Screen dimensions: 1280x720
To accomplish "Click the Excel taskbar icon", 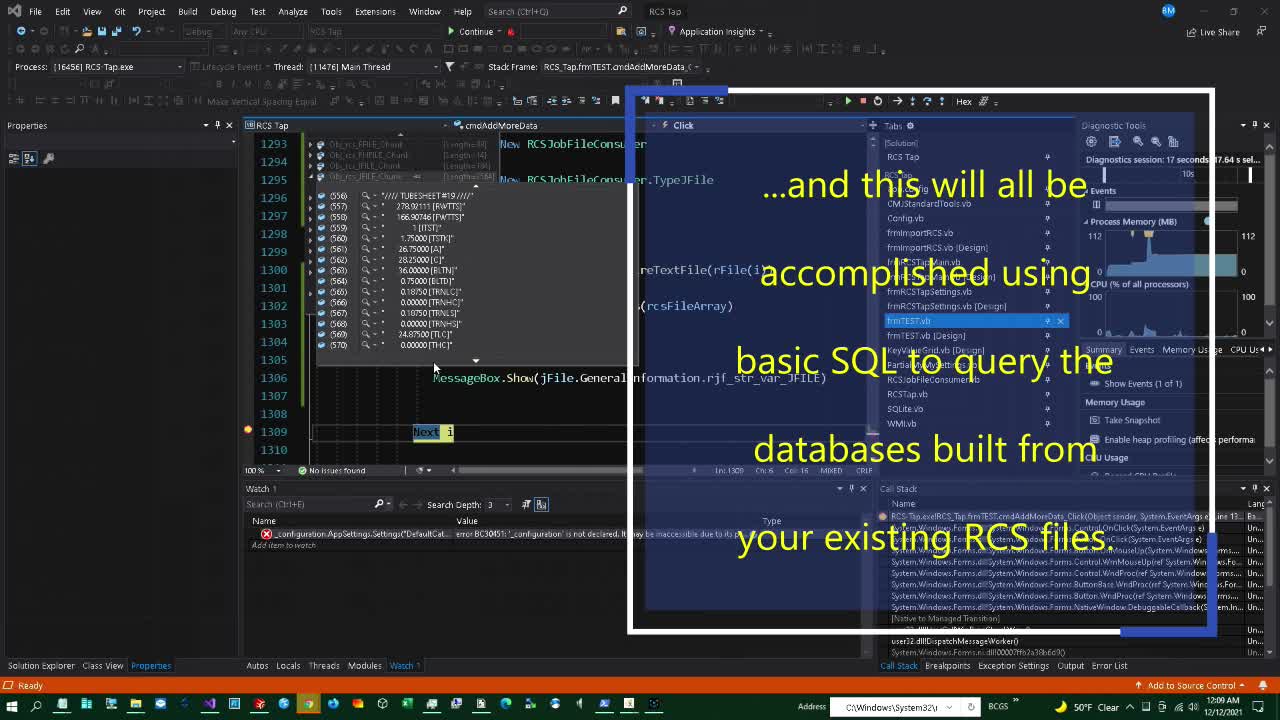I will point(407,705).
